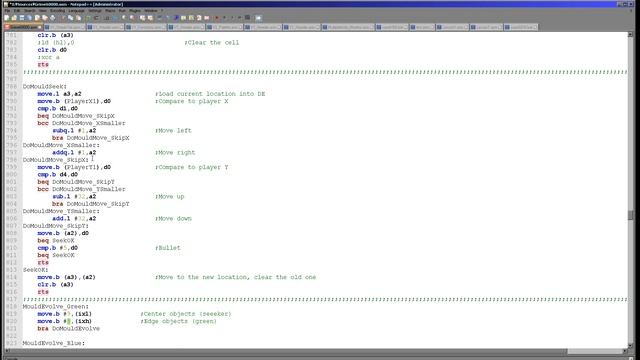Viewport: 640px width, 360px height.
Task: Click the ';Bullet' comment
Action: 168,248
